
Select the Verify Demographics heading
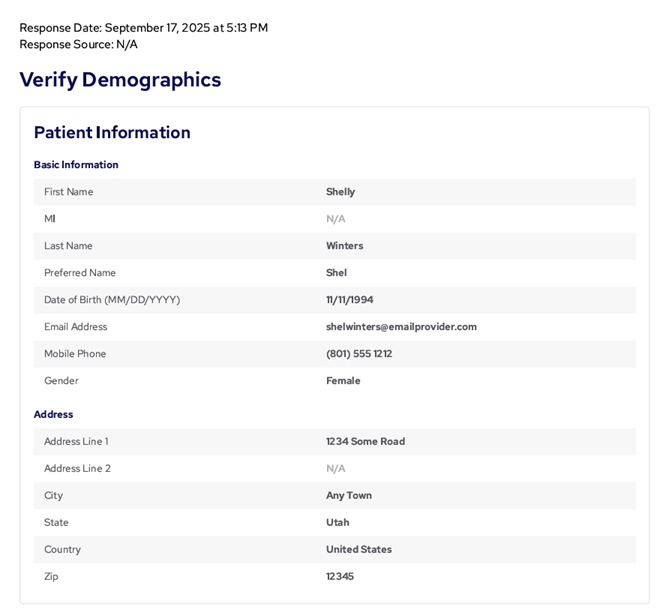pyautogui.click(x=120, y=80)
